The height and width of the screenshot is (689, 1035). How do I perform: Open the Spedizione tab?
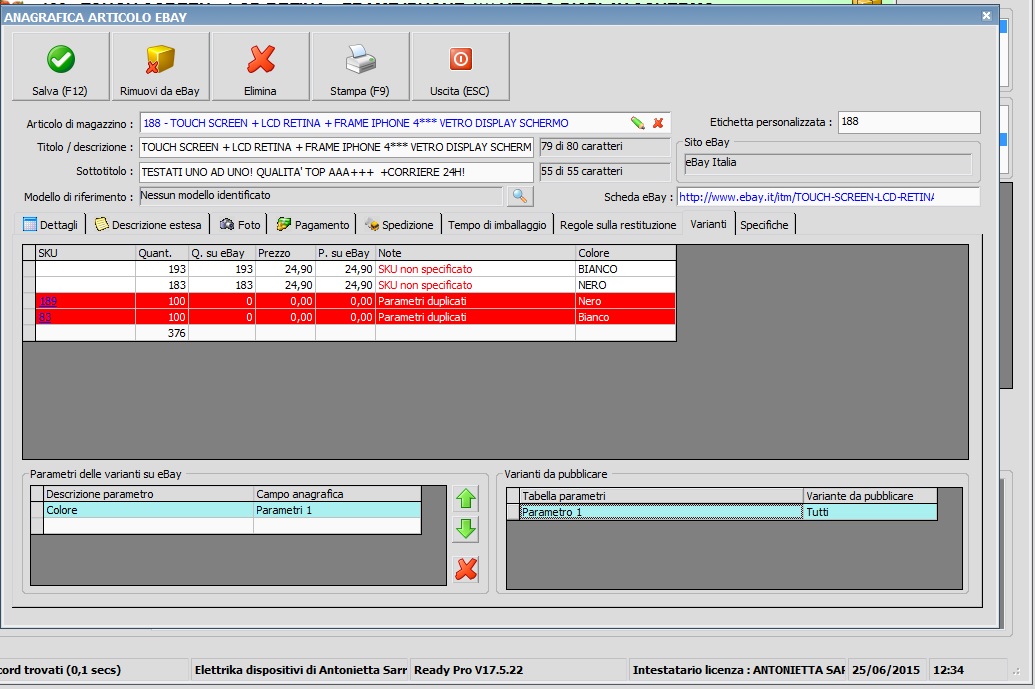click(x=399, y=225)
